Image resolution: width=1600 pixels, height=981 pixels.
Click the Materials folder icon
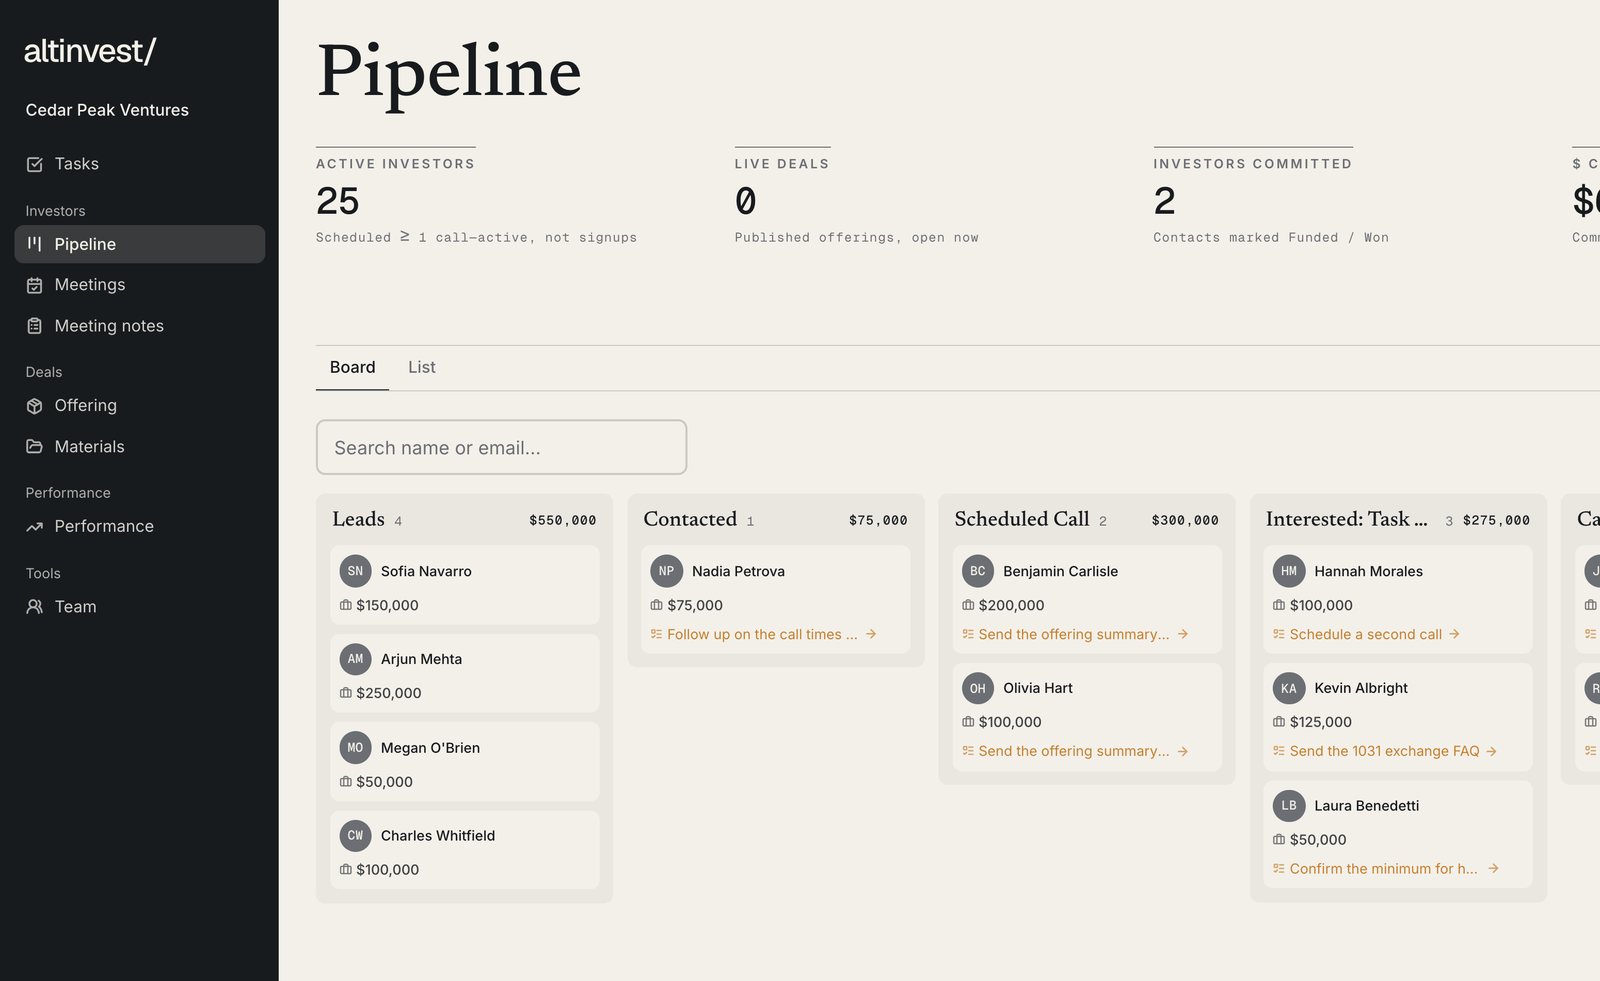pyautogui.click(x=35, y=447)
